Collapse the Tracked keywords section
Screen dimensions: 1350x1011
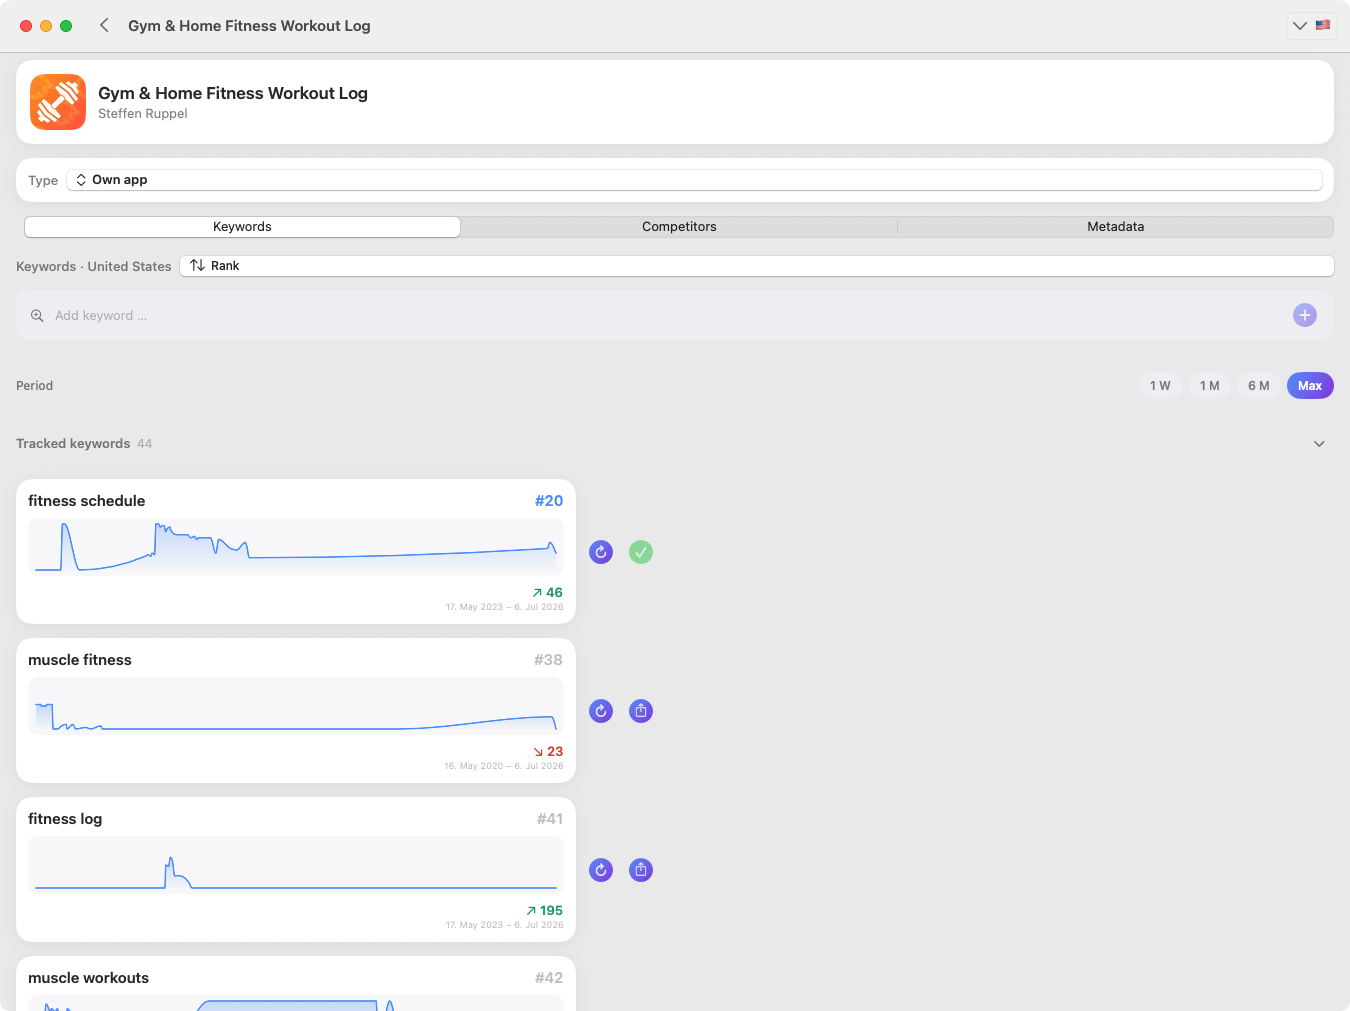click(x=1319, y=444)
